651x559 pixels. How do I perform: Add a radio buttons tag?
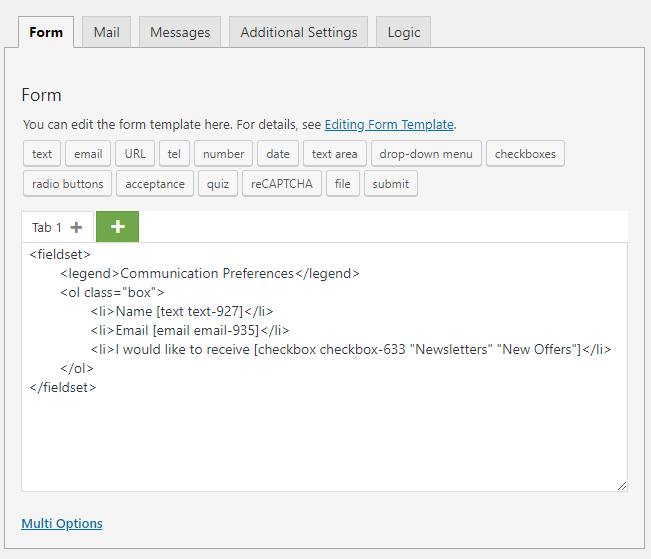pos(67,184)
